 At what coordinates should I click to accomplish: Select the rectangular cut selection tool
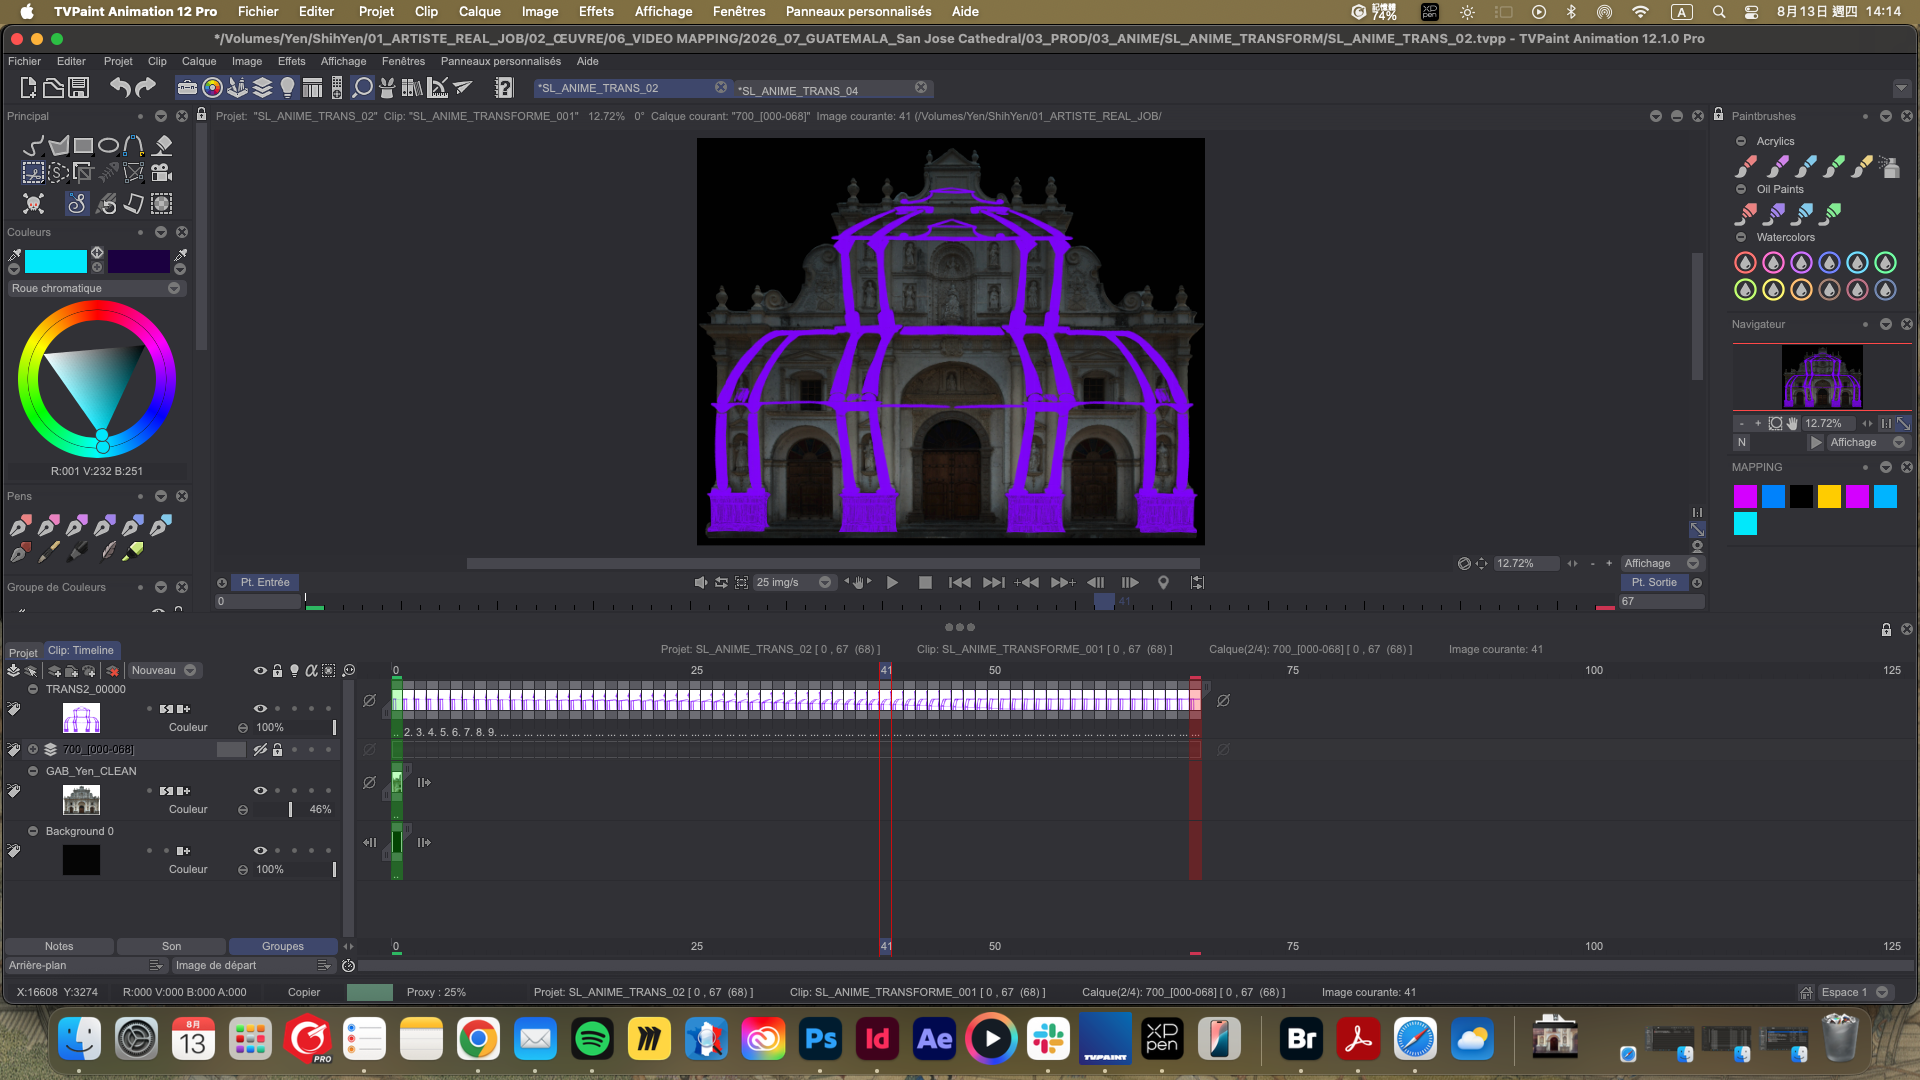(33, 173)
